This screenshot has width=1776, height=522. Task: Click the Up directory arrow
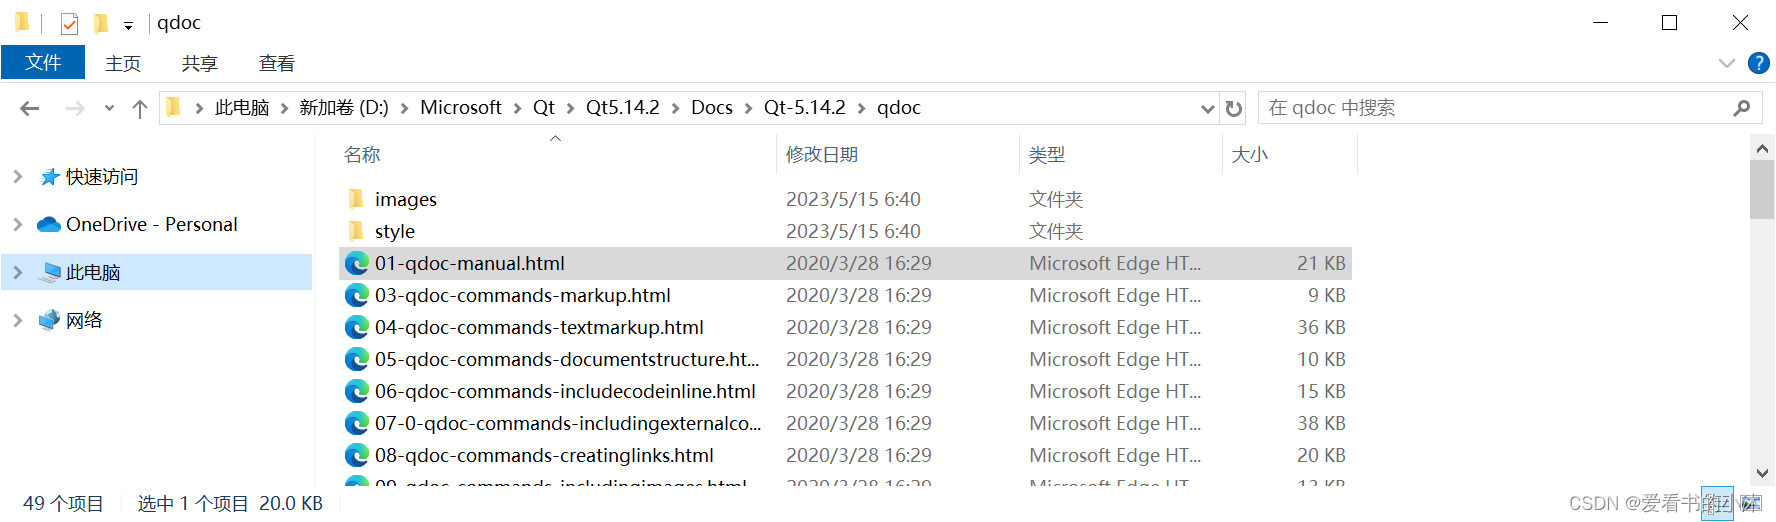point(140,108)
